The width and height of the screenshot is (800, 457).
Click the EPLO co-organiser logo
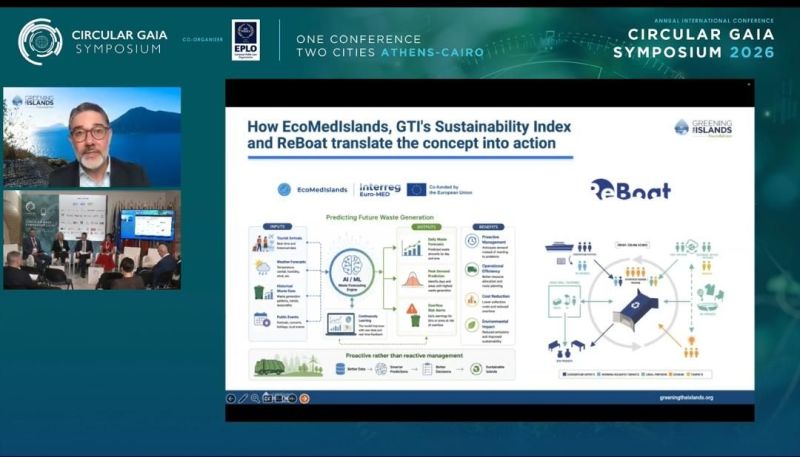coord(245,40)
